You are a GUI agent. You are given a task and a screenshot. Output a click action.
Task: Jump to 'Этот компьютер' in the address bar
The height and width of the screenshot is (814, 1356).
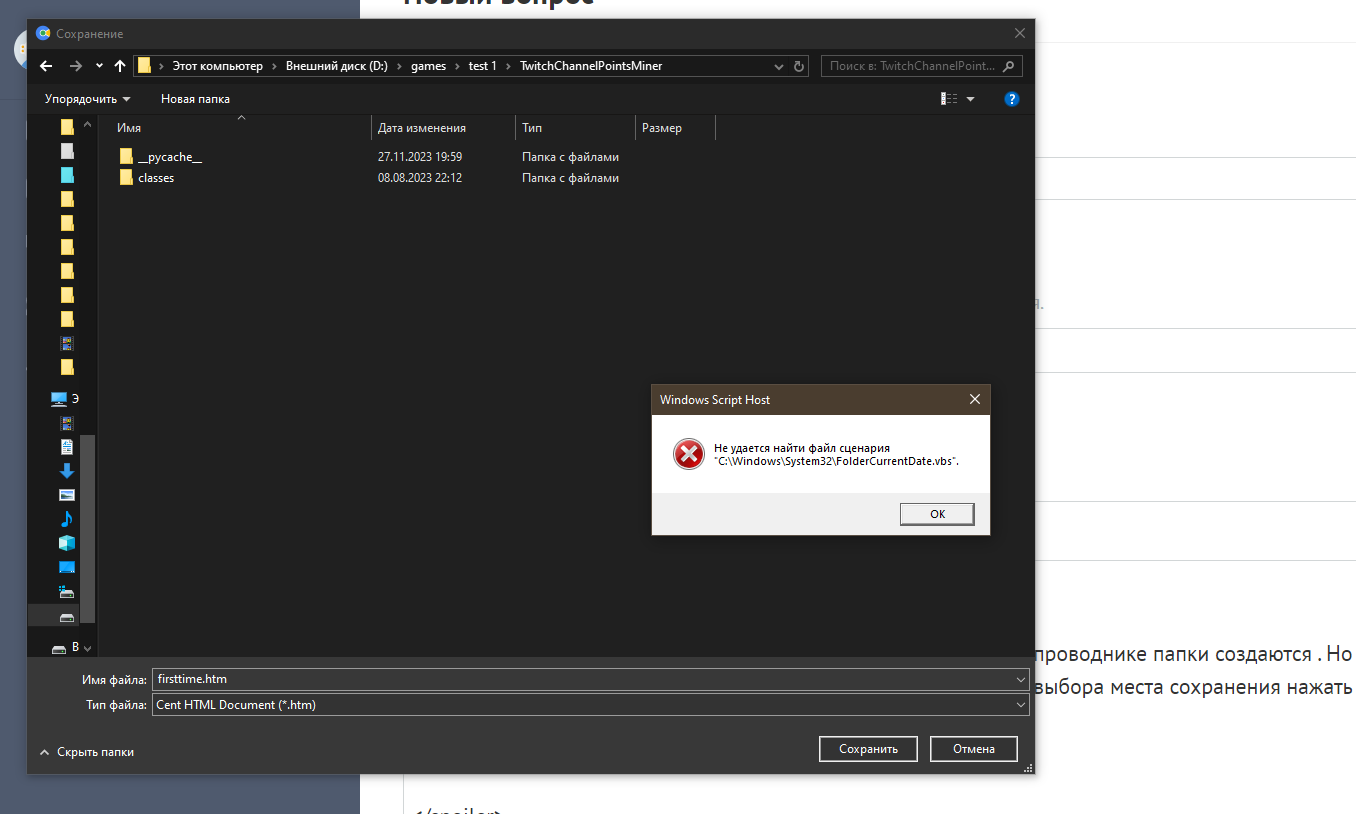[x=217, y=66]
